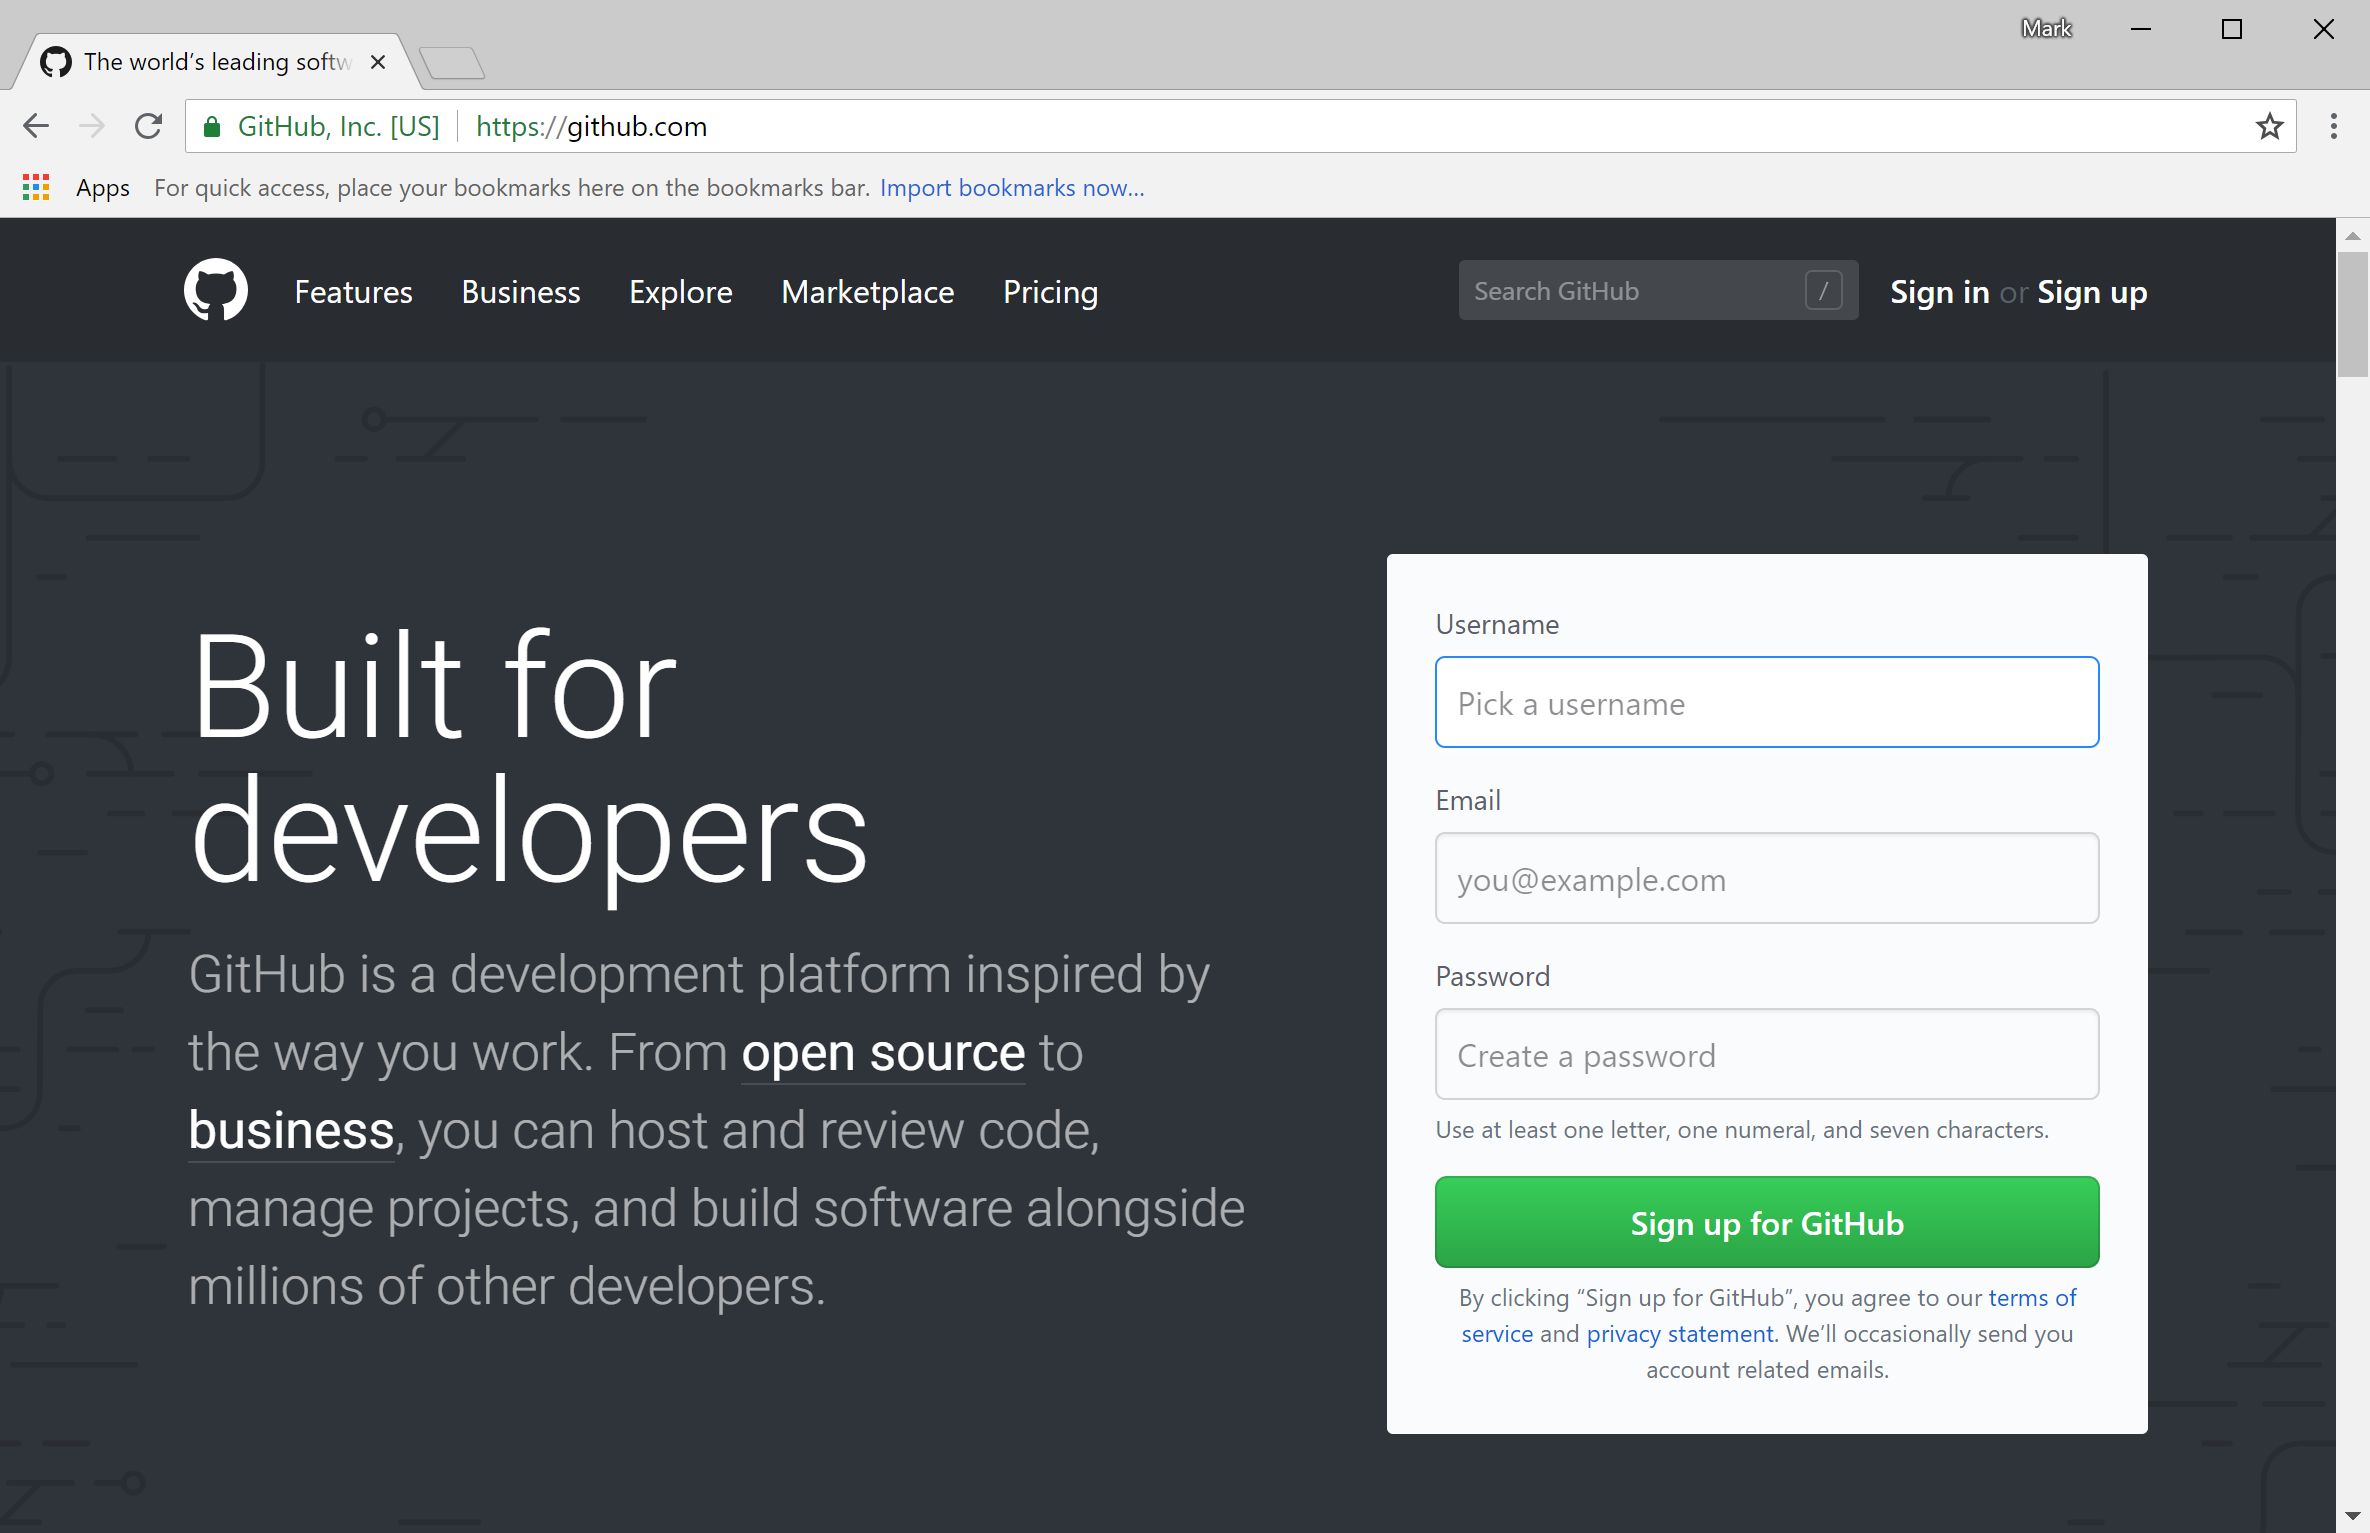Click the Sign up for GitHub button
Image resolution: width=2370 pixels, height=1533 pixels.
coord(1766,1222)
